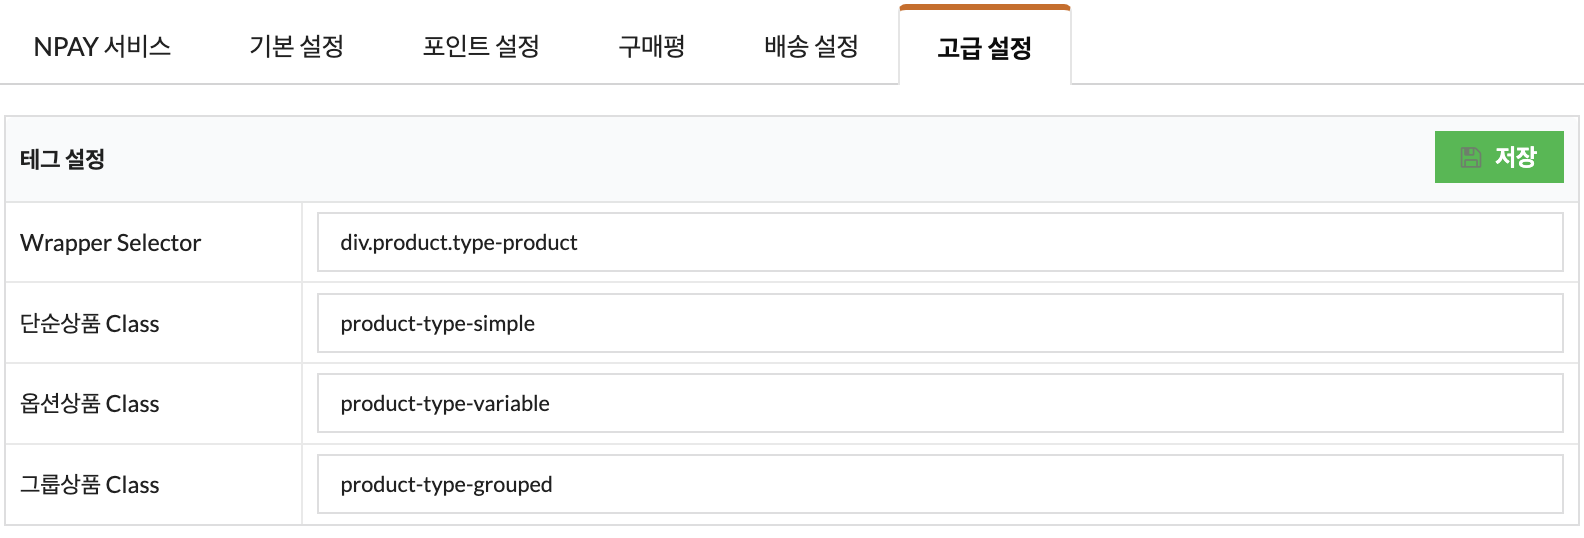Click the 그룹상품 Class label
This screenshot has width=1584, height=538.
pyautogui.click(x=90, y=485)
